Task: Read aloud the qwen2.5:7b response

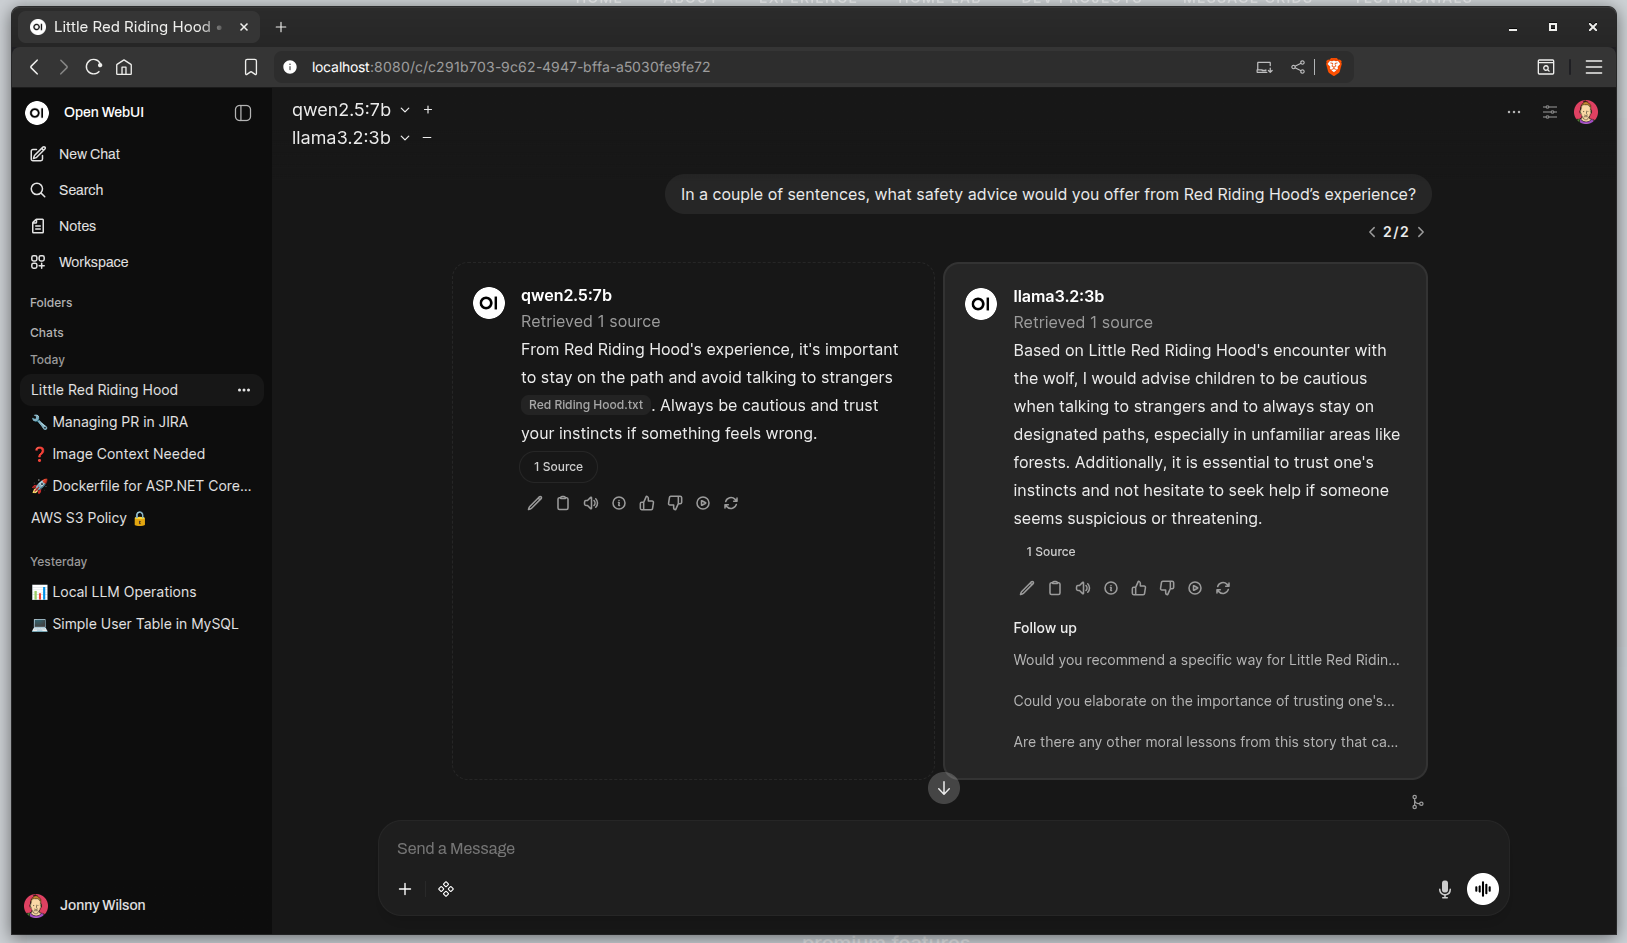Action: point(591,503)
